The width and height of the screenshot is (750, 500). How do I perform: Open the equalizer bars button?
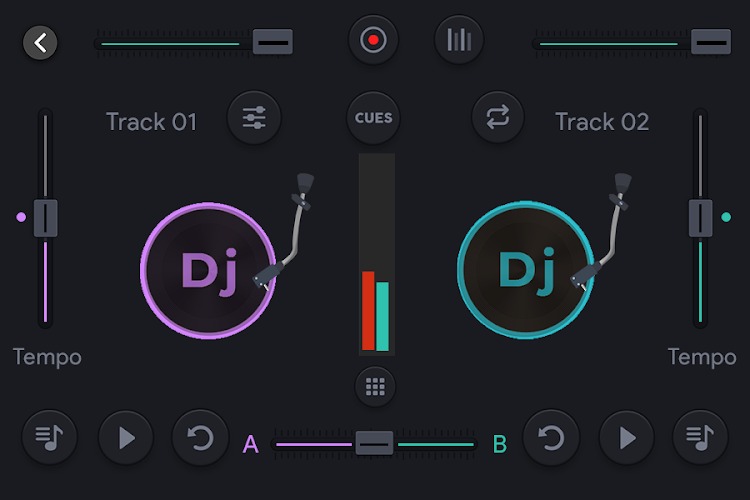[459, 40]
